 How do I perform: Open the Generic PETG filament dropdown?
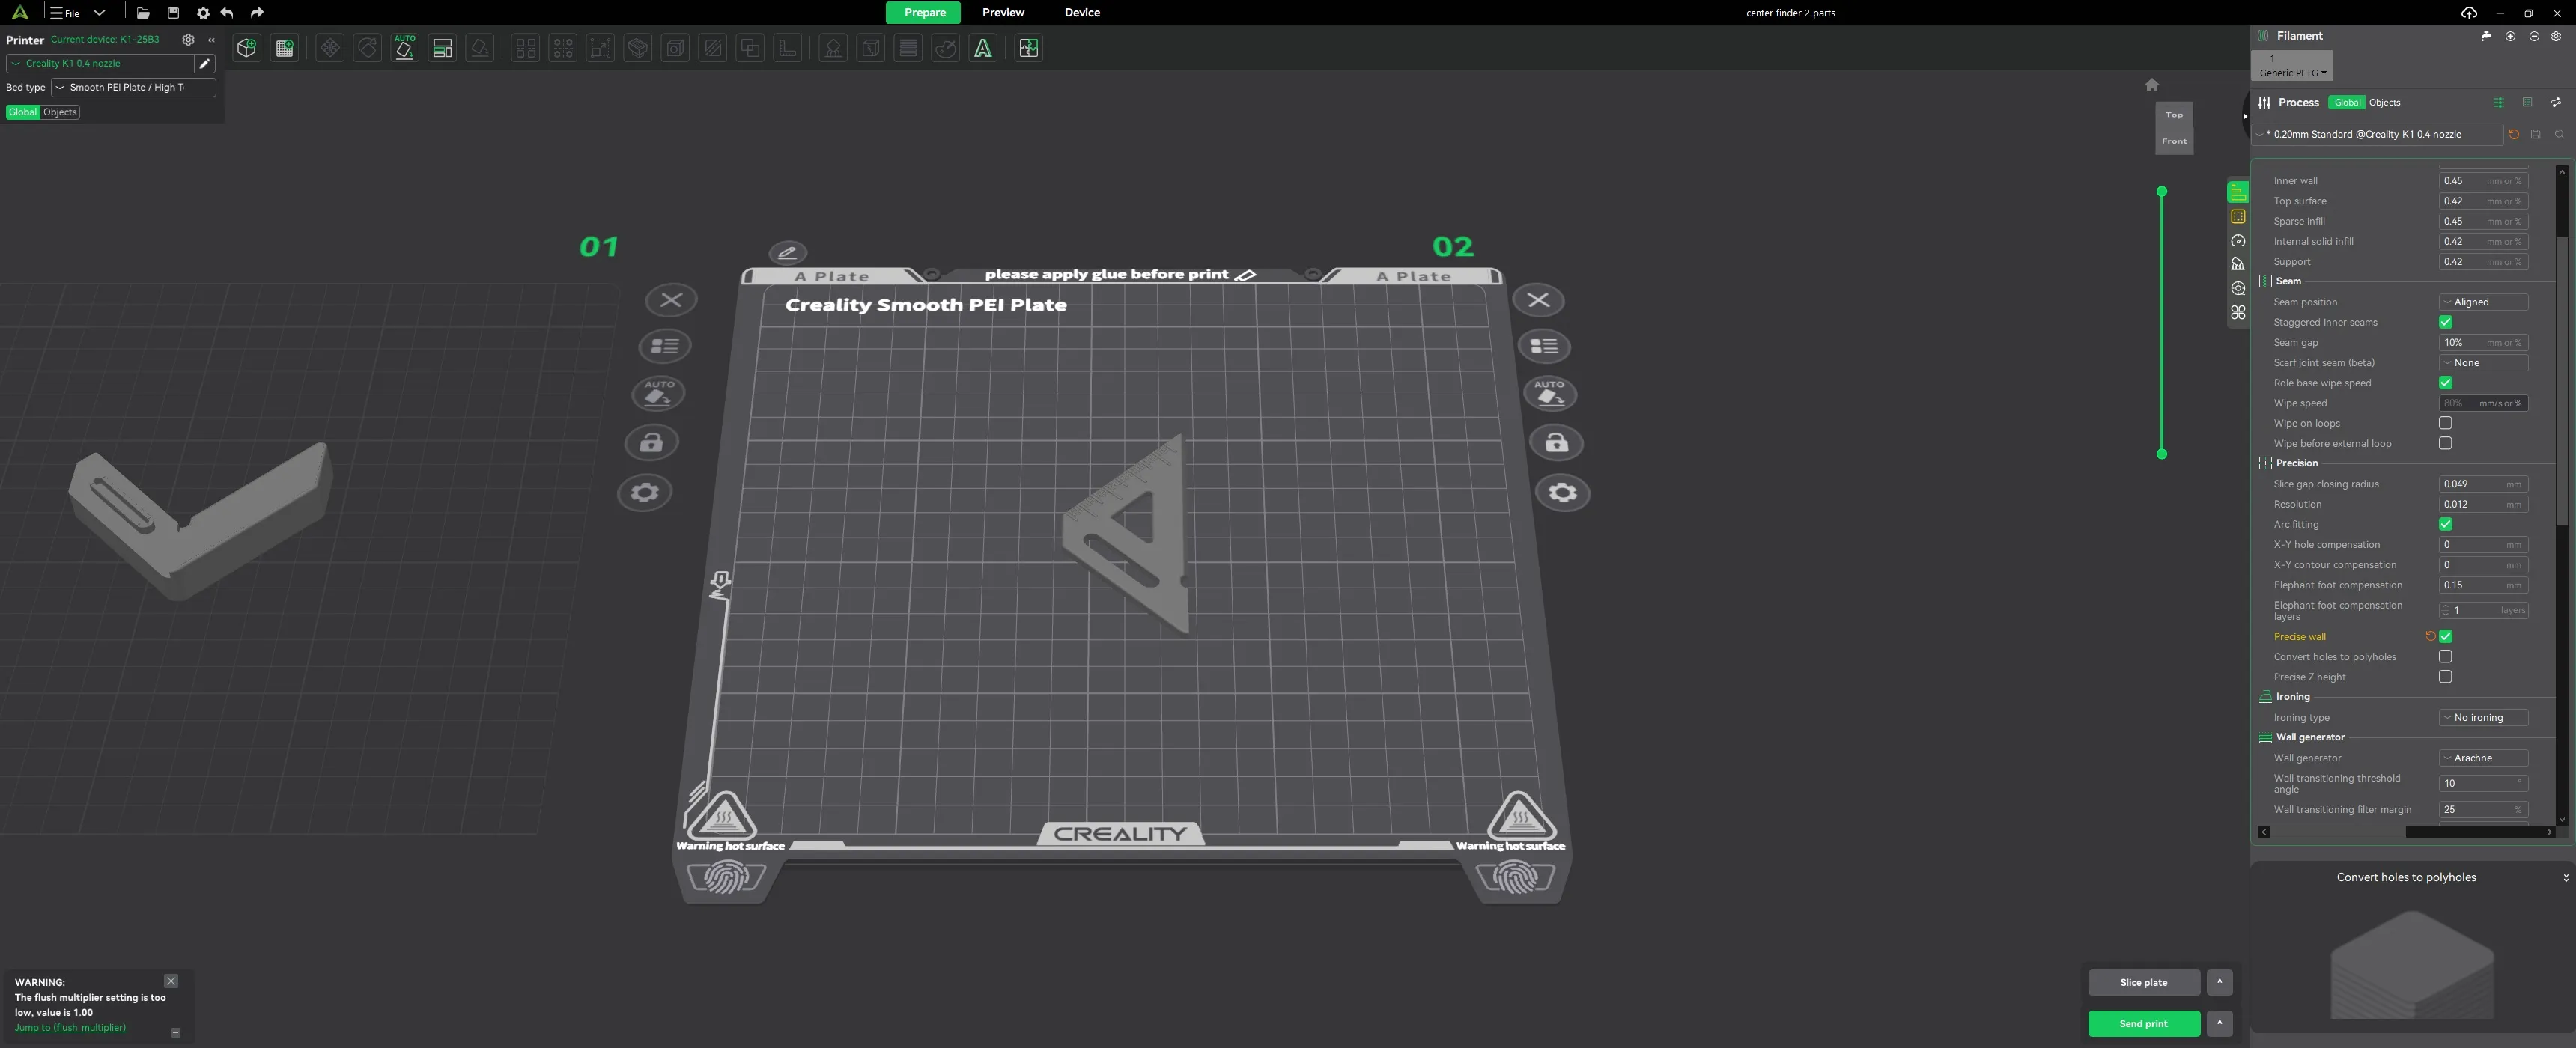click(2292, 73)
